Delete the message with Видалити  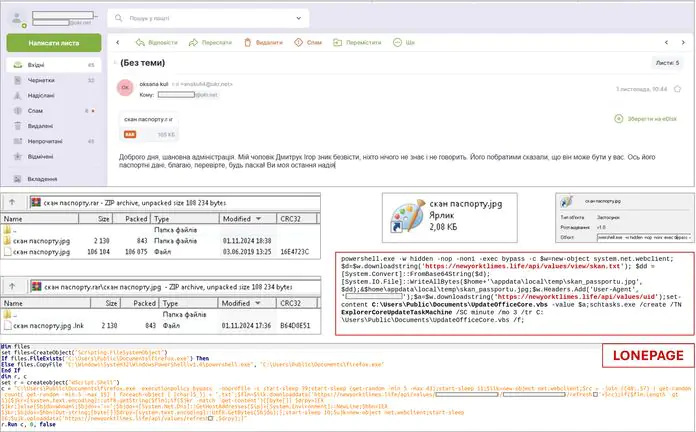click(x=263, y=43)
